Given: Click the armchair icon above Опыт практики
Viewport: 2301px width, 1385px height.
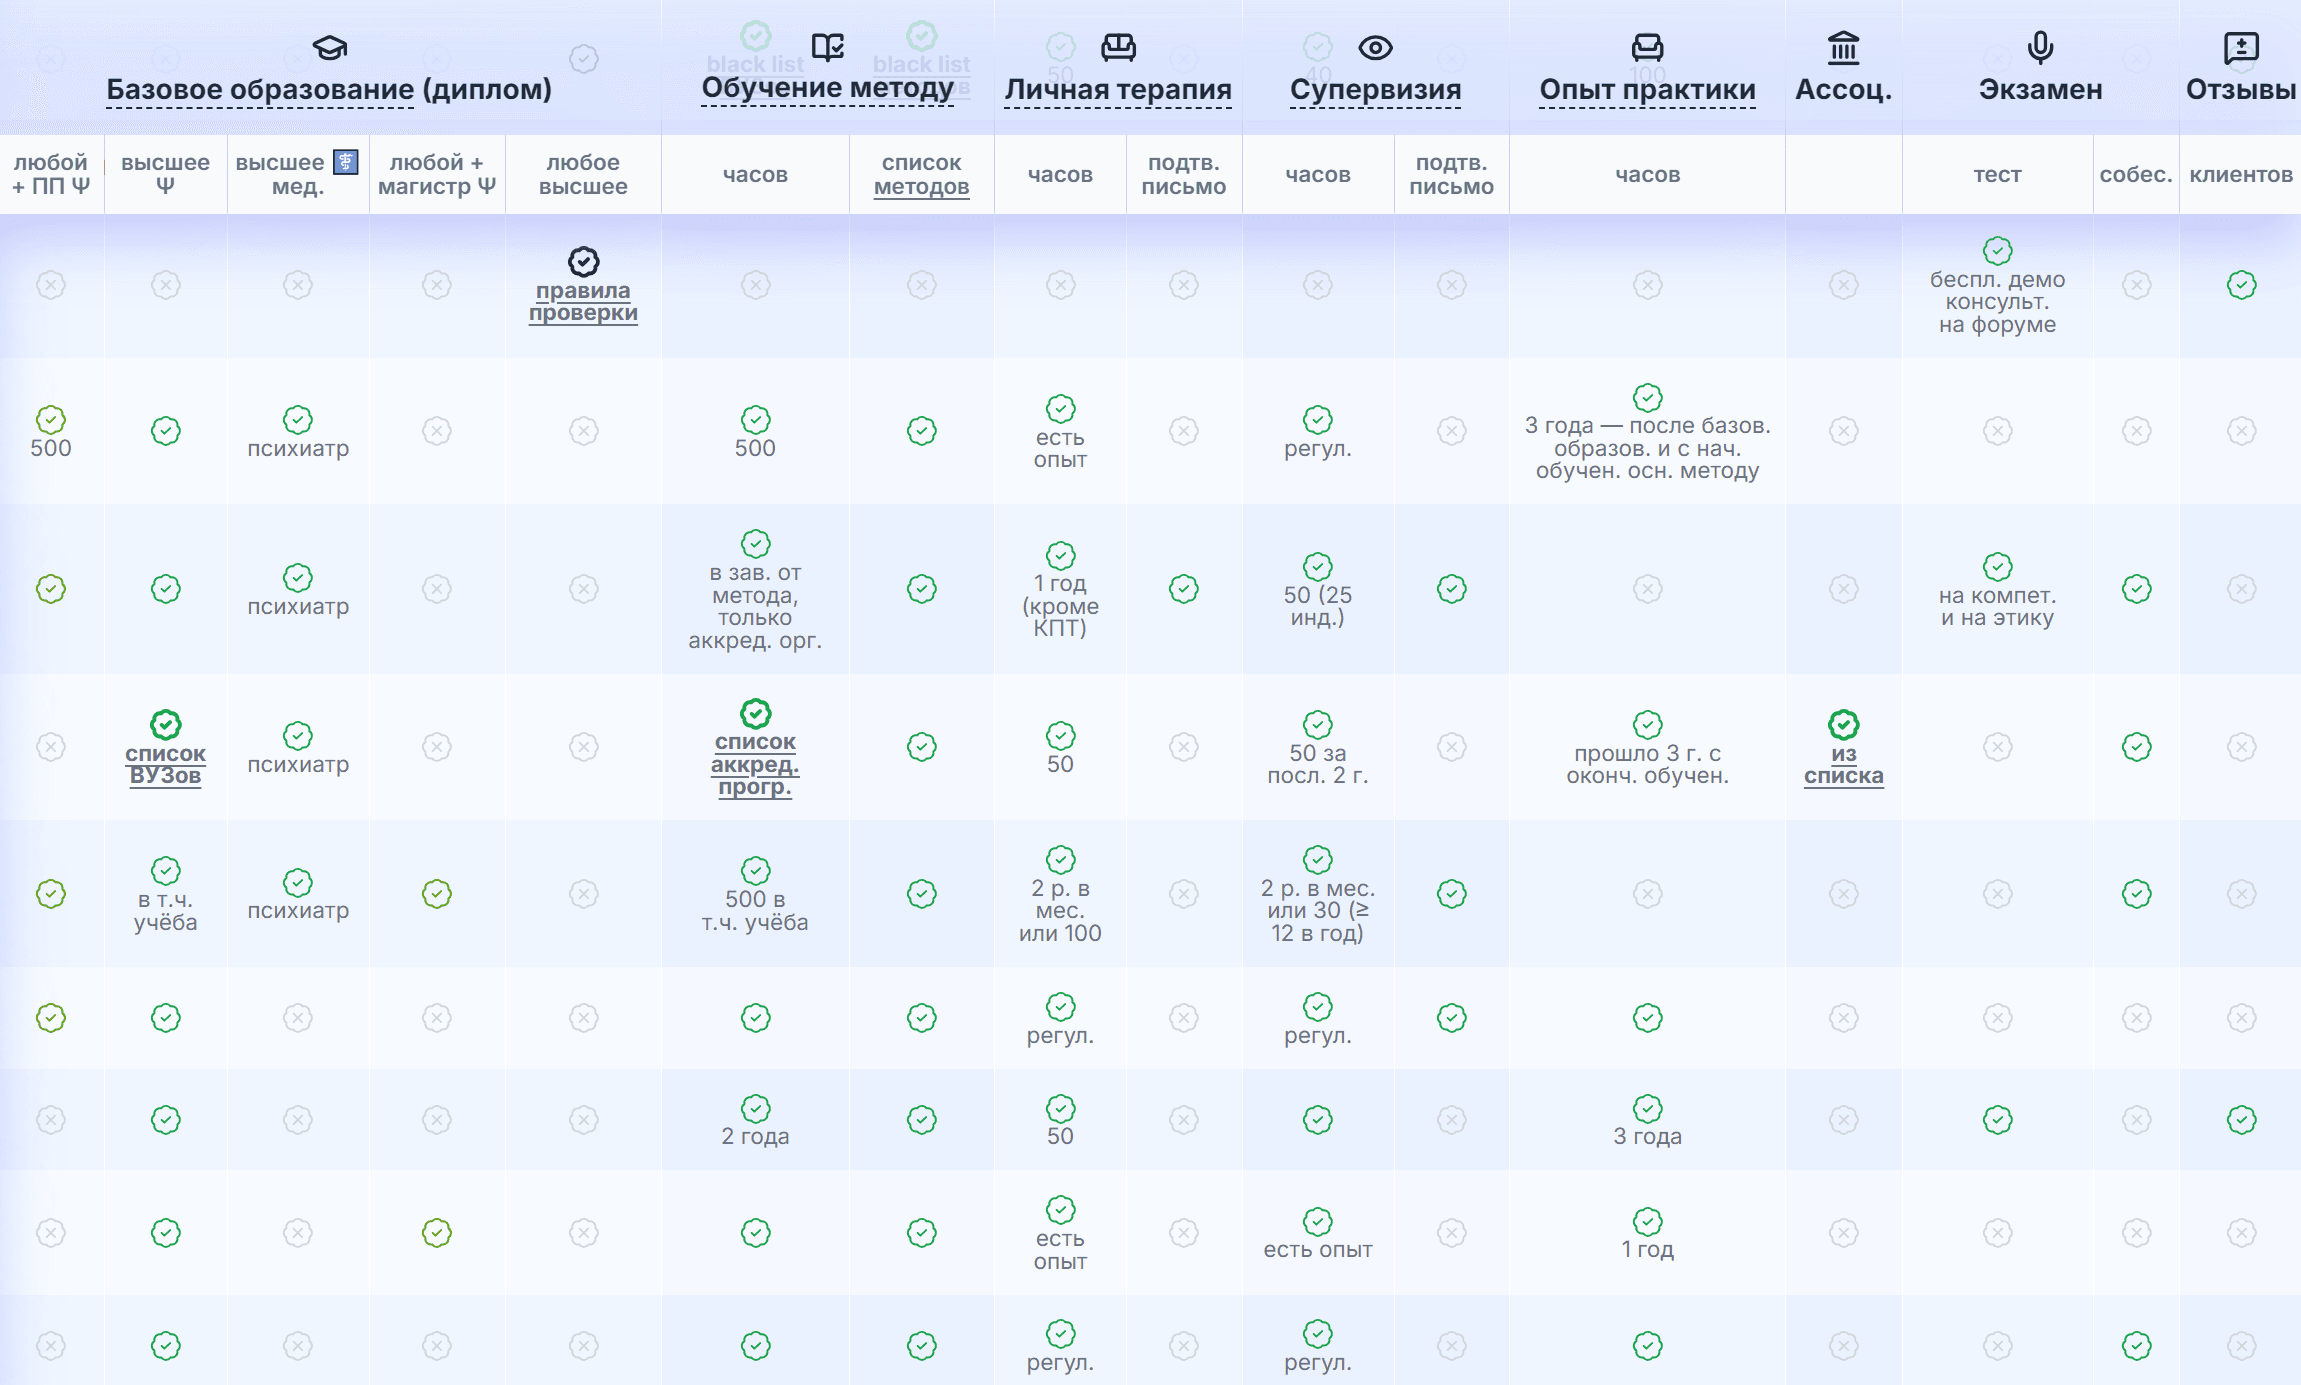Looking at the screenshot, I should (1647, 47).
